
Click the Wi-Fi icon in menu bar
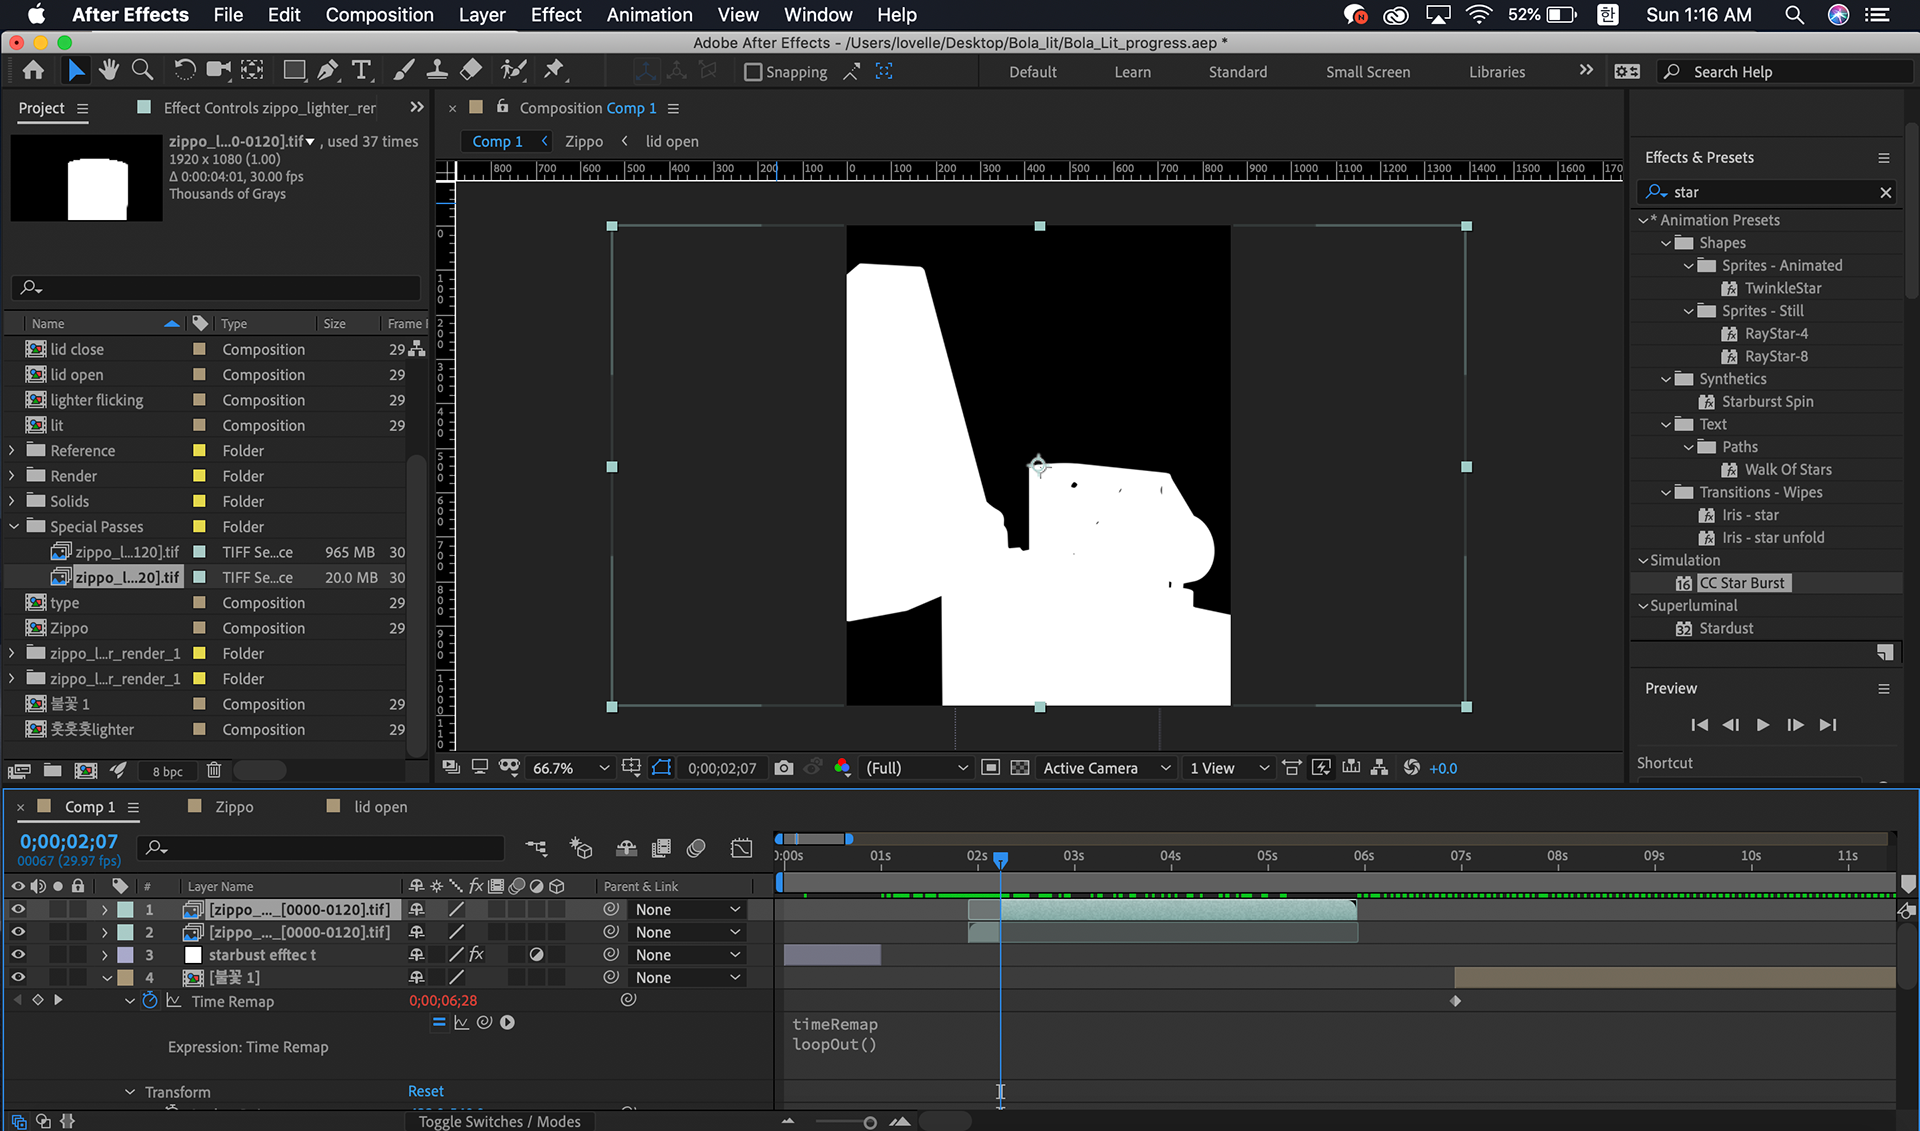tap(1479, 15)
